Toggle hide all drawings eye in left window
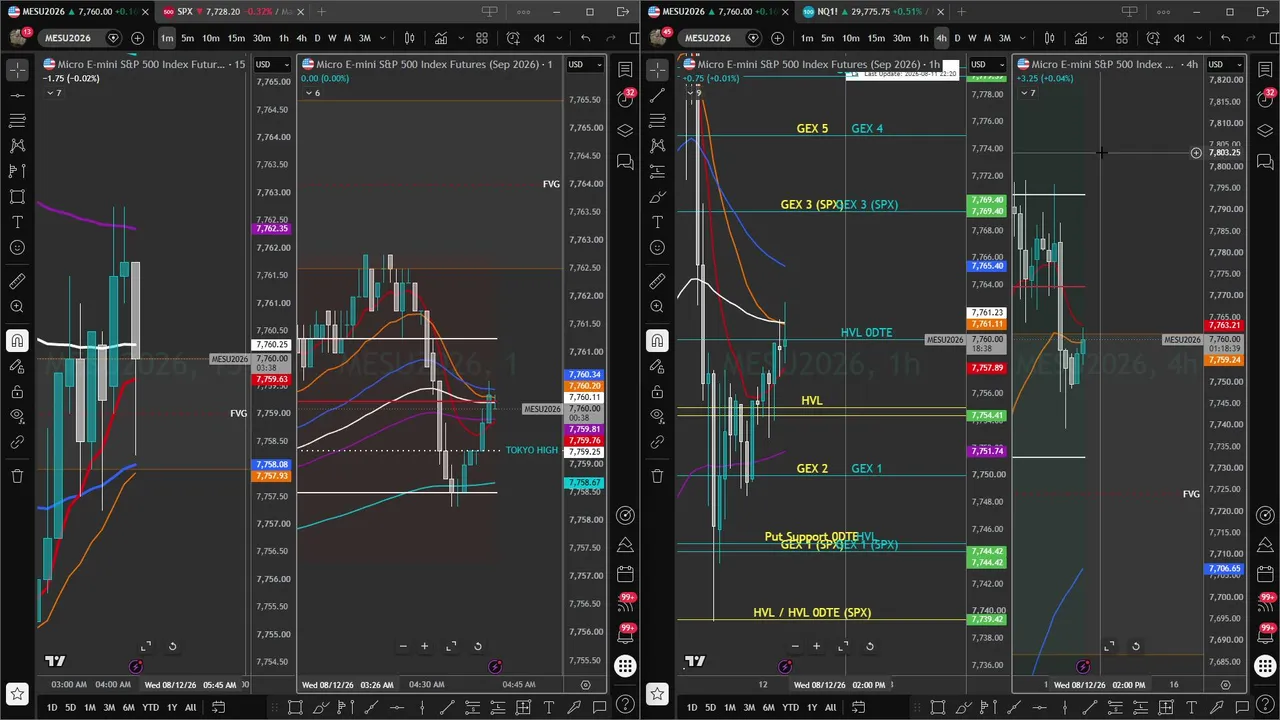1280x720 pixels. click(x=17, y=416)
